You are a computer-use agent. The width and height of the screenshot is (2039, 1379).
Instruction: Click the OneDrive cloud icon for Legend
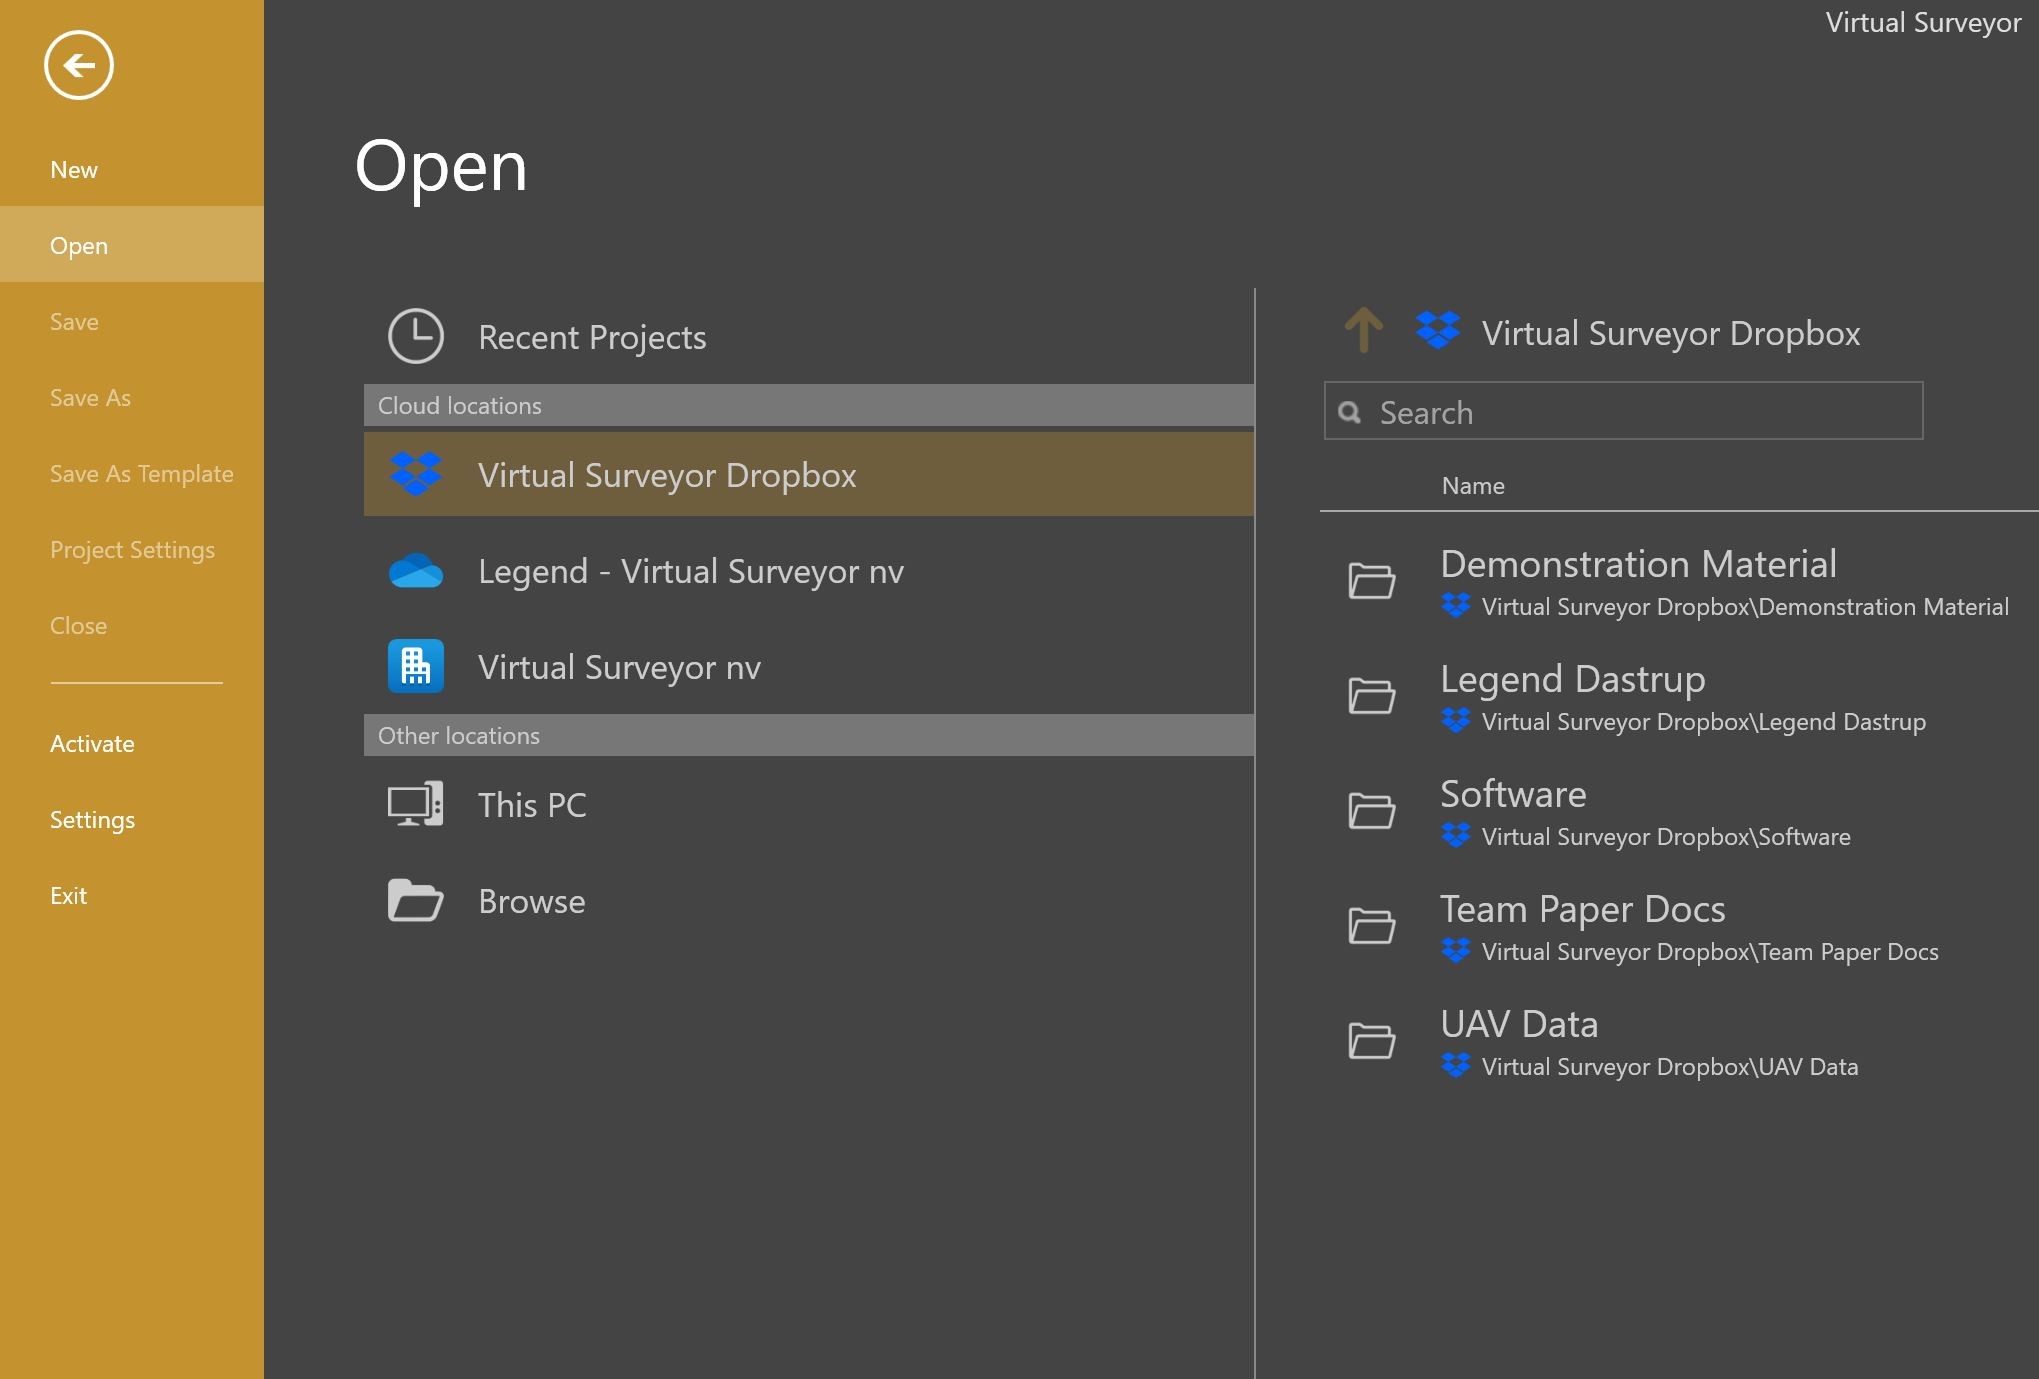click(416, 571)
